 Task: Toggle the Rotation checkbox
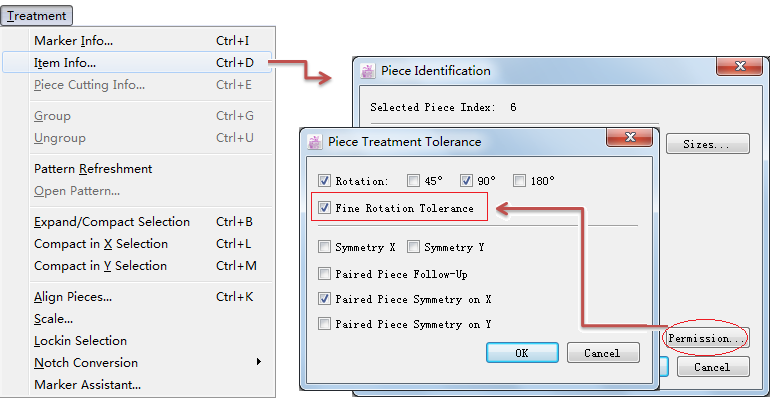pyautogui.click(x=324, y=181)
